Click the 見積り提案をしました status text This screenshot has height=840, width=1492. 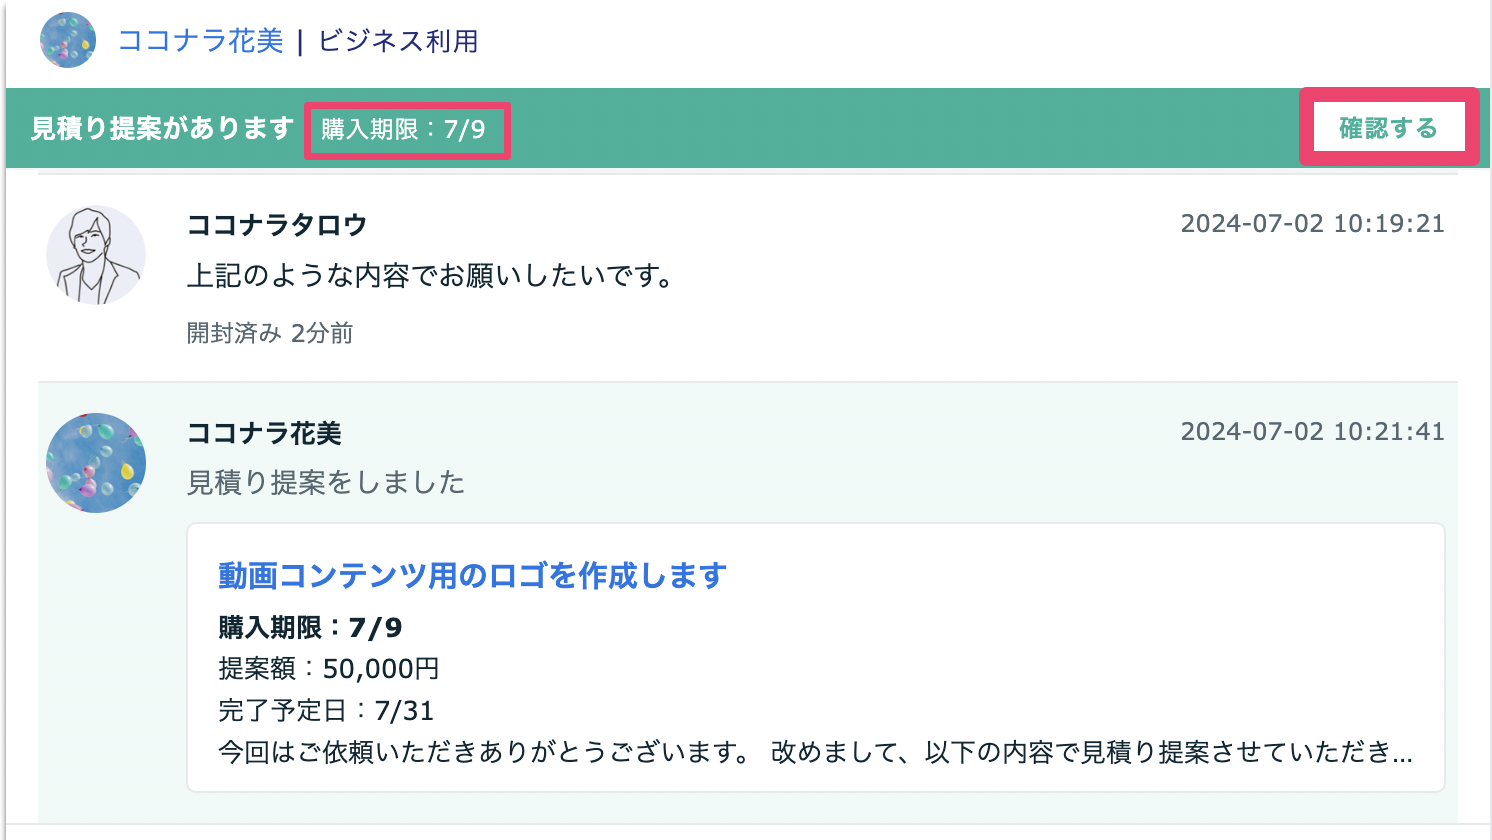326,483
